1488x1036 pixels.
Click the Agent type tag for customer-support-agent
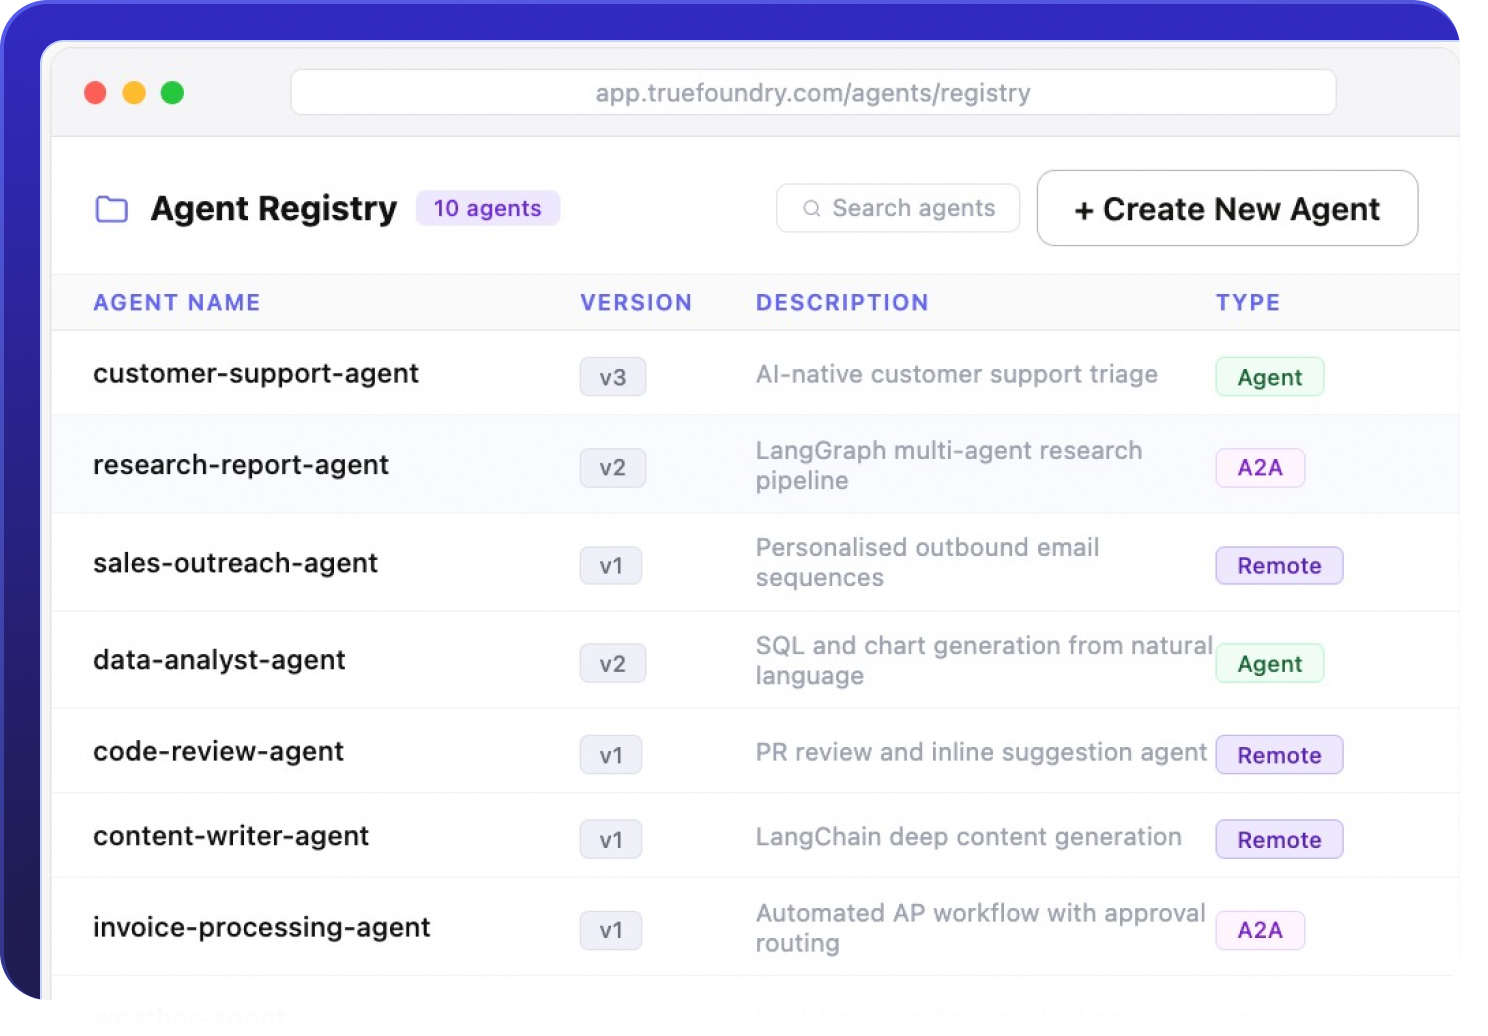[1270, 377]
